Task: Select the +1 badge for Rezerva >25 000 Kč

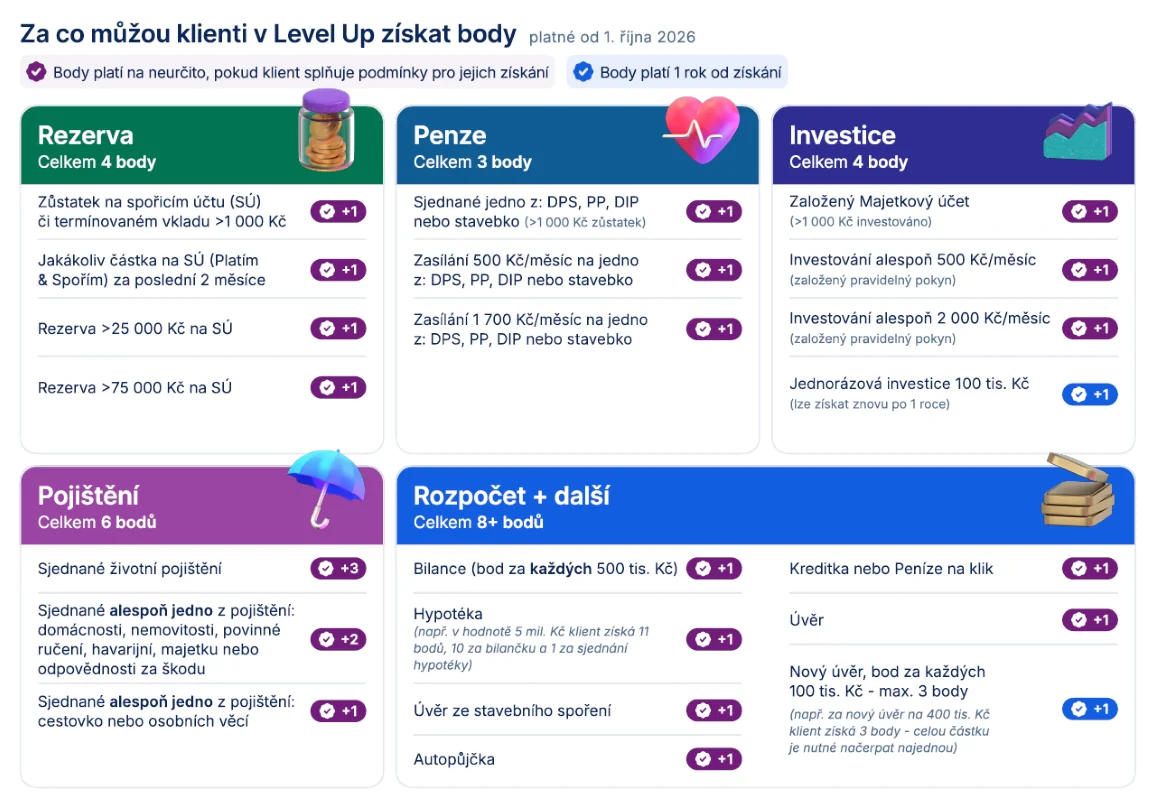Action: coord(339,328)
